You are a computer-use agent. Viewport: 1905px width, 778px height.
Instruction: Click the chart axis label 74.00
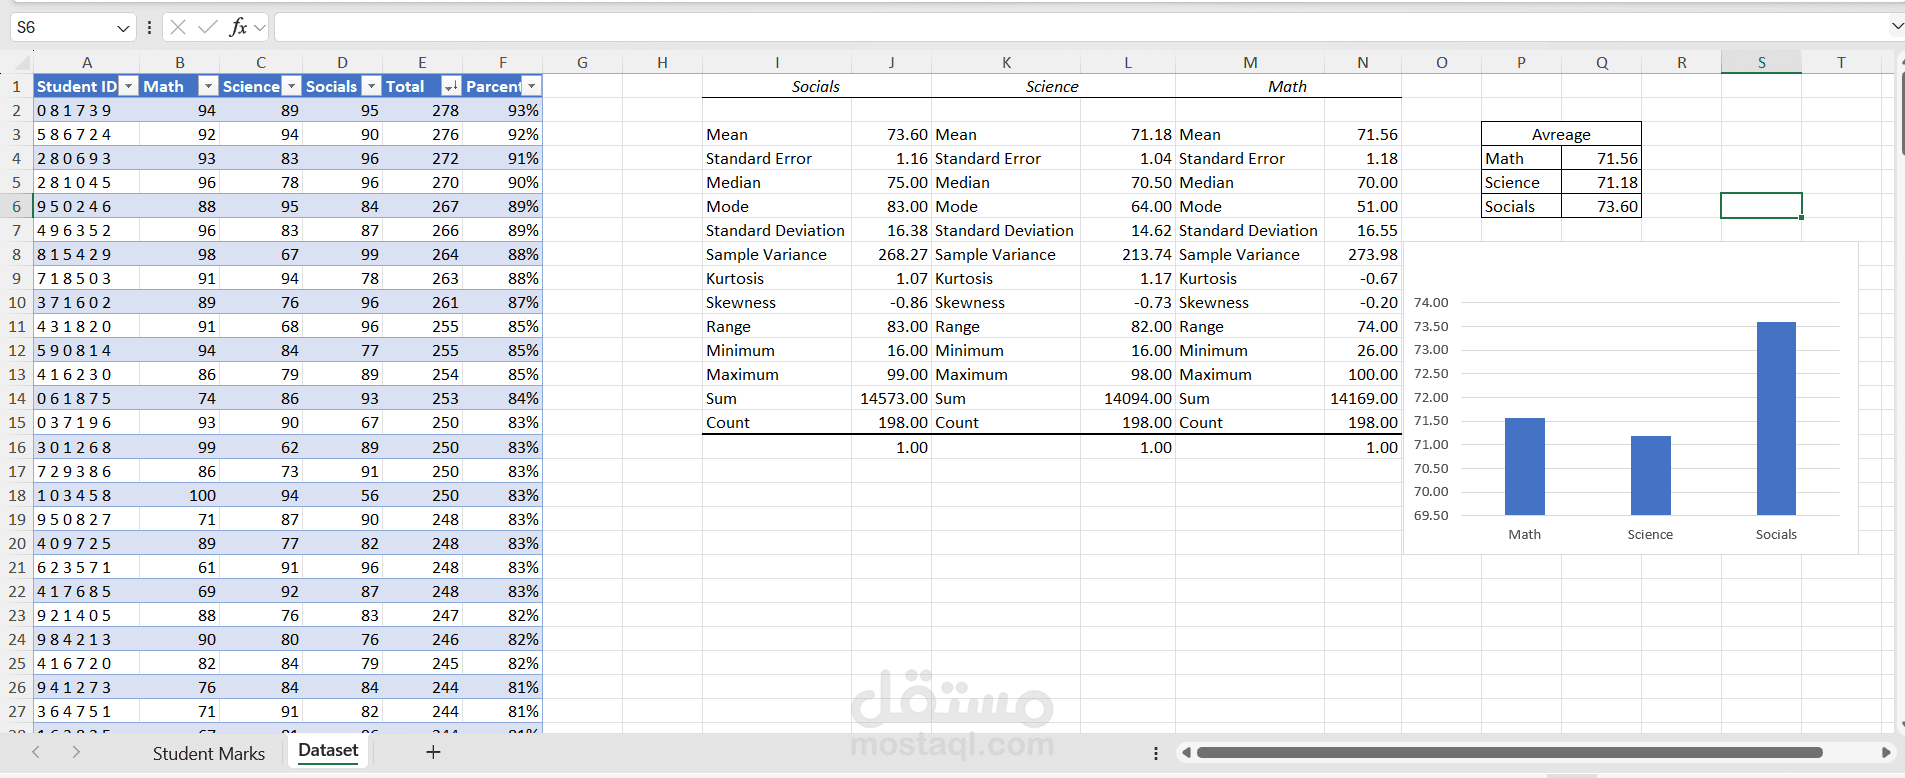(x=1431, y=302)
